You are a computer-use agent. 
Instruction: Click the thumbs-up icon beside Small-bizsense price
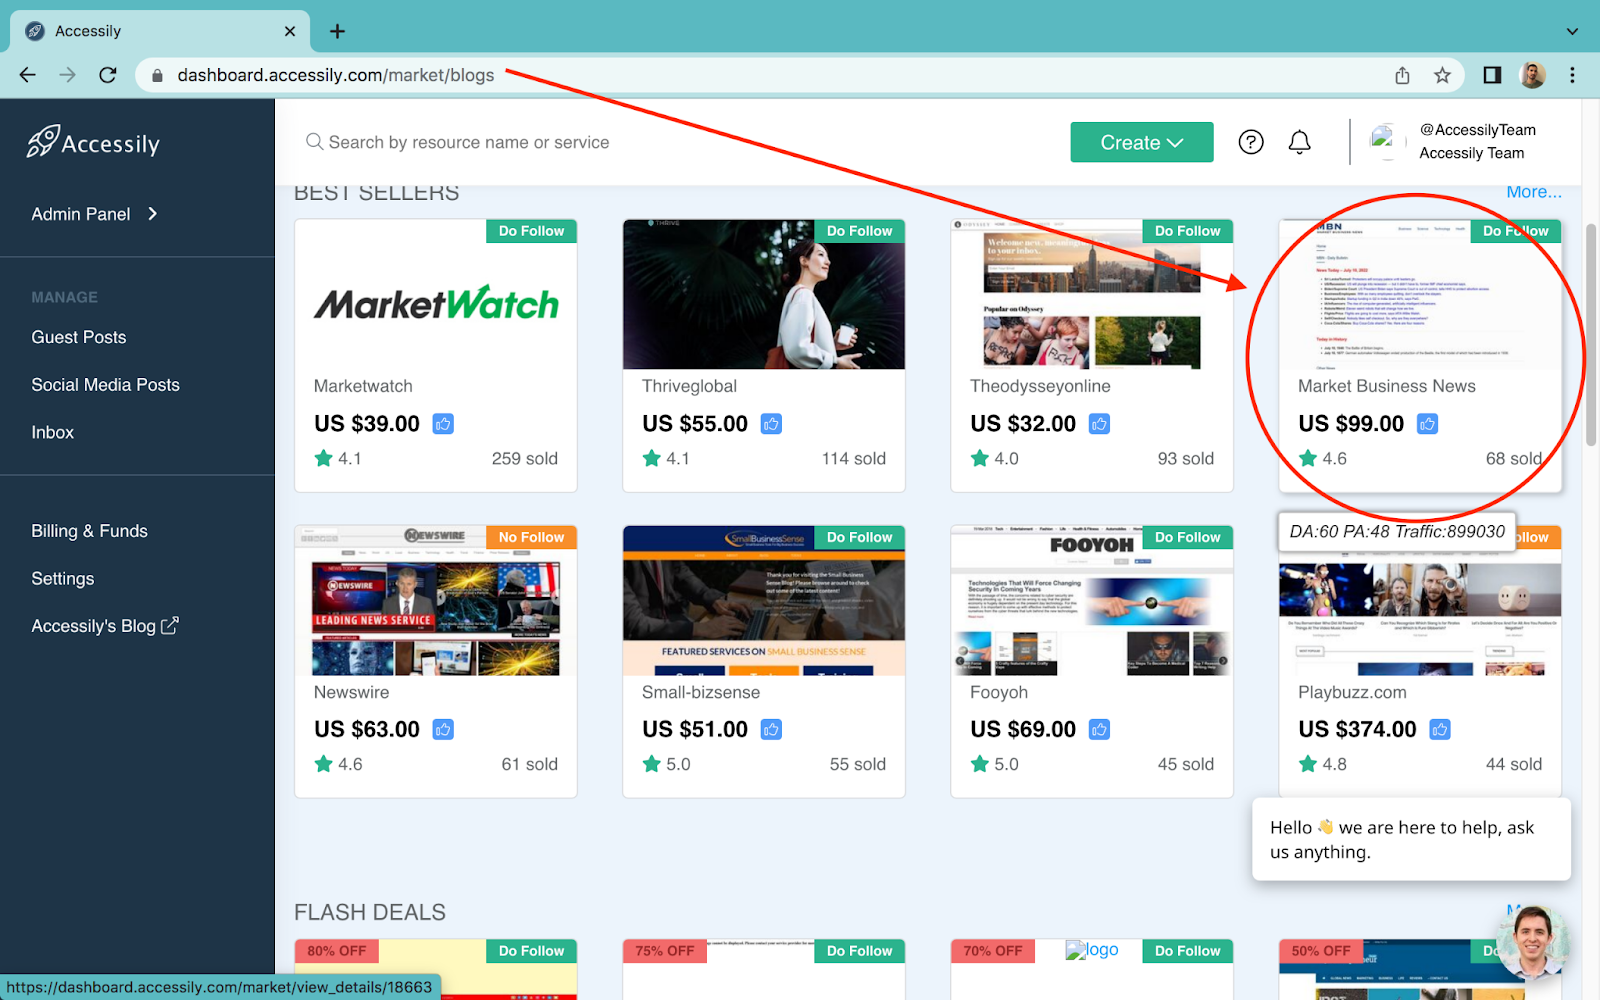(x=771, y=730)
